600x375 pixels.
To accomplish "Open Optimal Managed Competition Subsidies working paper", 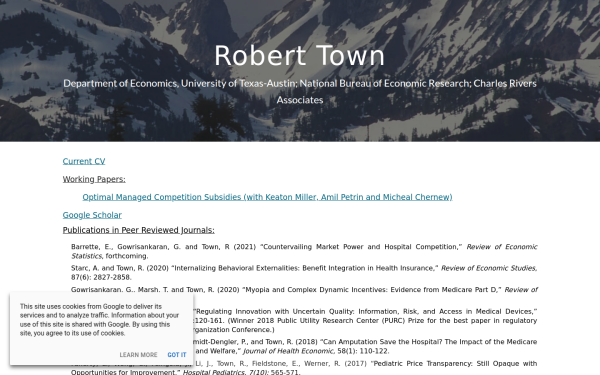I will click(x=267, y=197).
